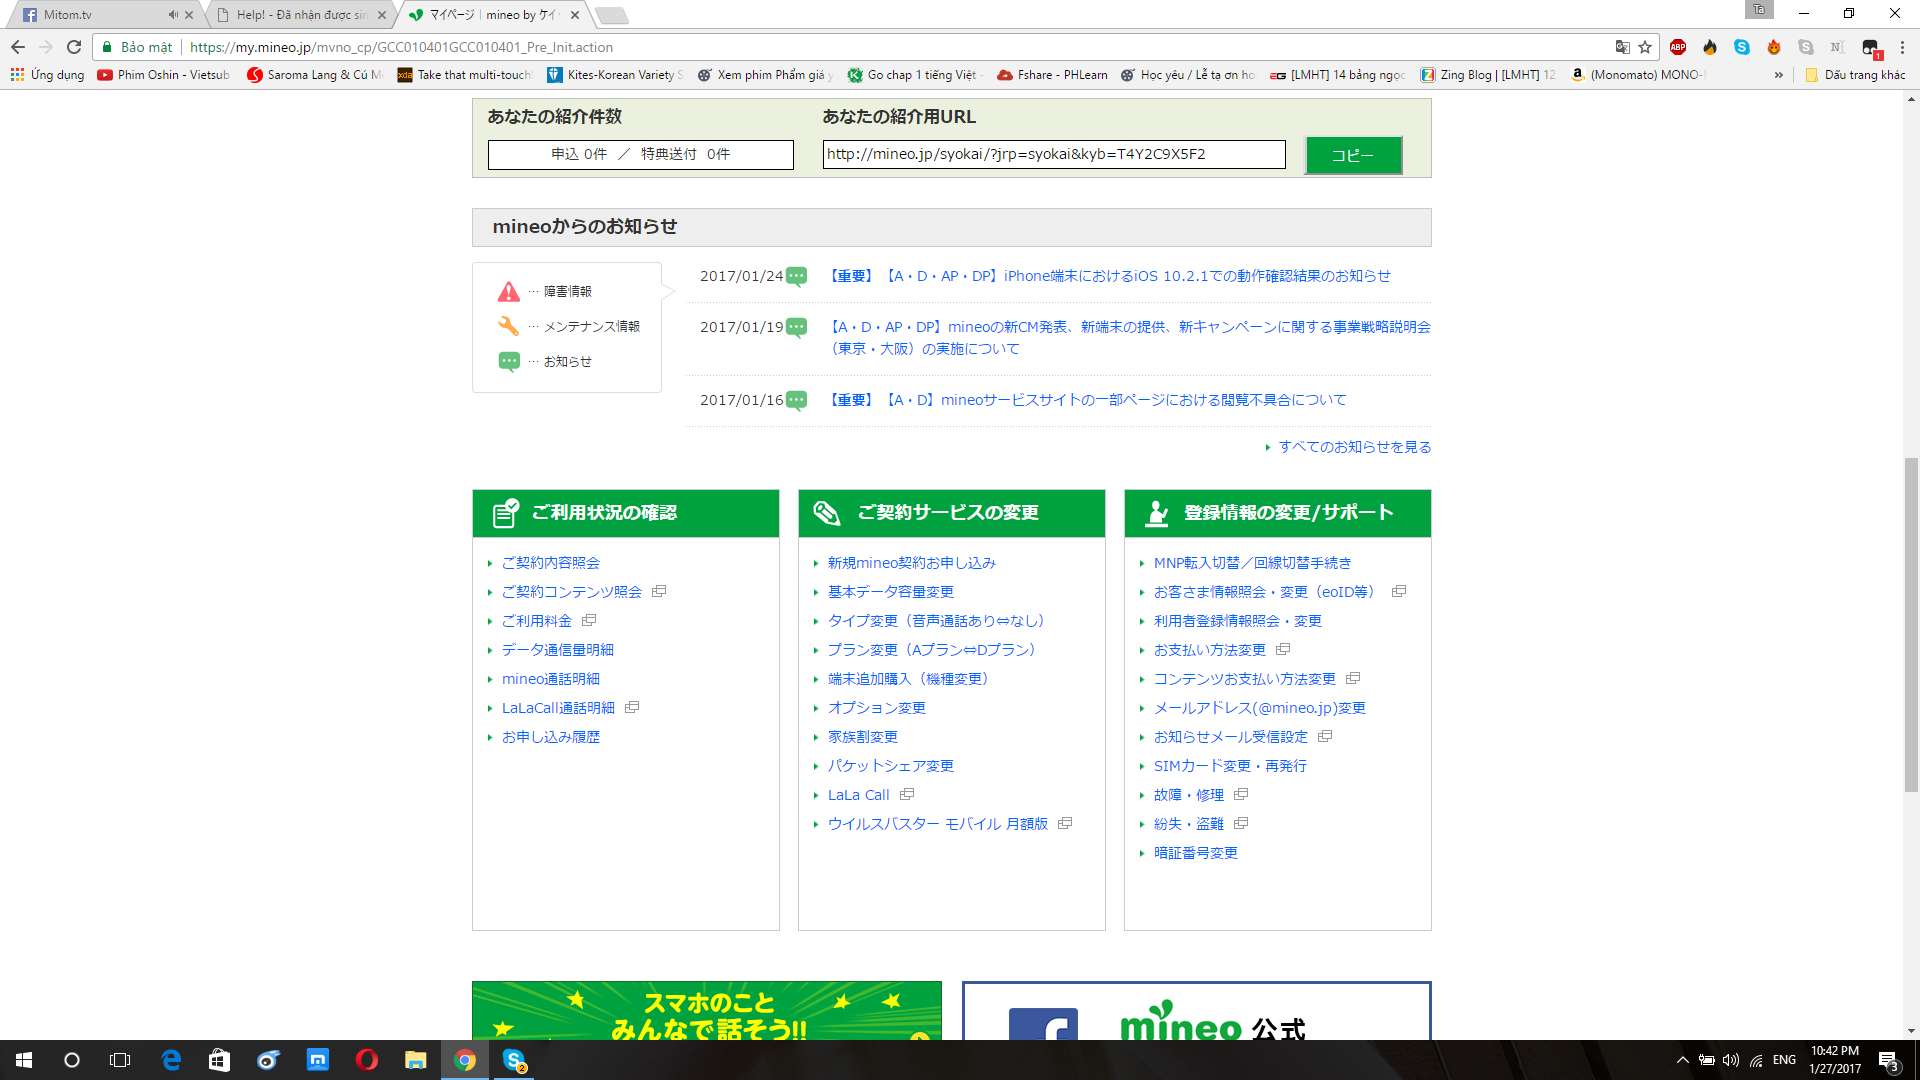Open LaLa Call link
The width and height of the screenshot is (1920, 1080).
point(858,795)
